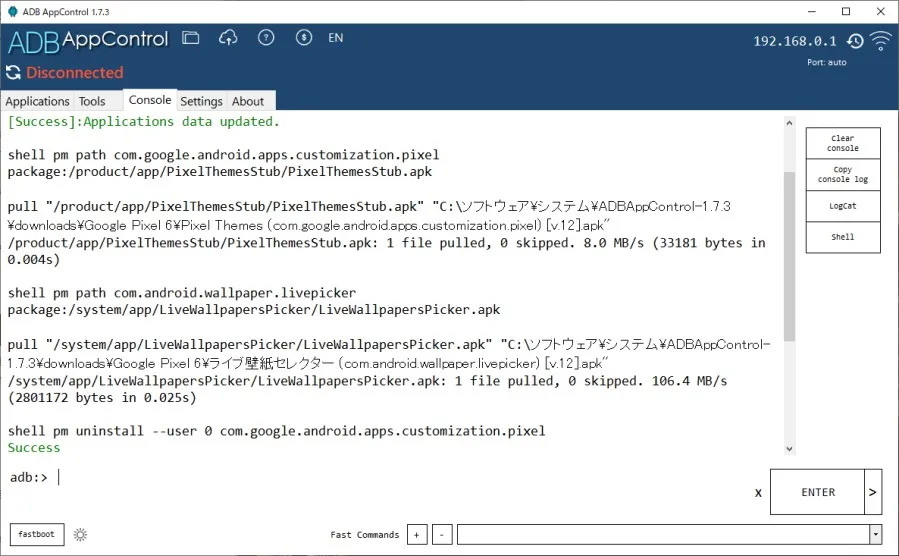This screenshot has height=556, width=899.
Task: Open the help question mark icon
Action: (266, 38)
